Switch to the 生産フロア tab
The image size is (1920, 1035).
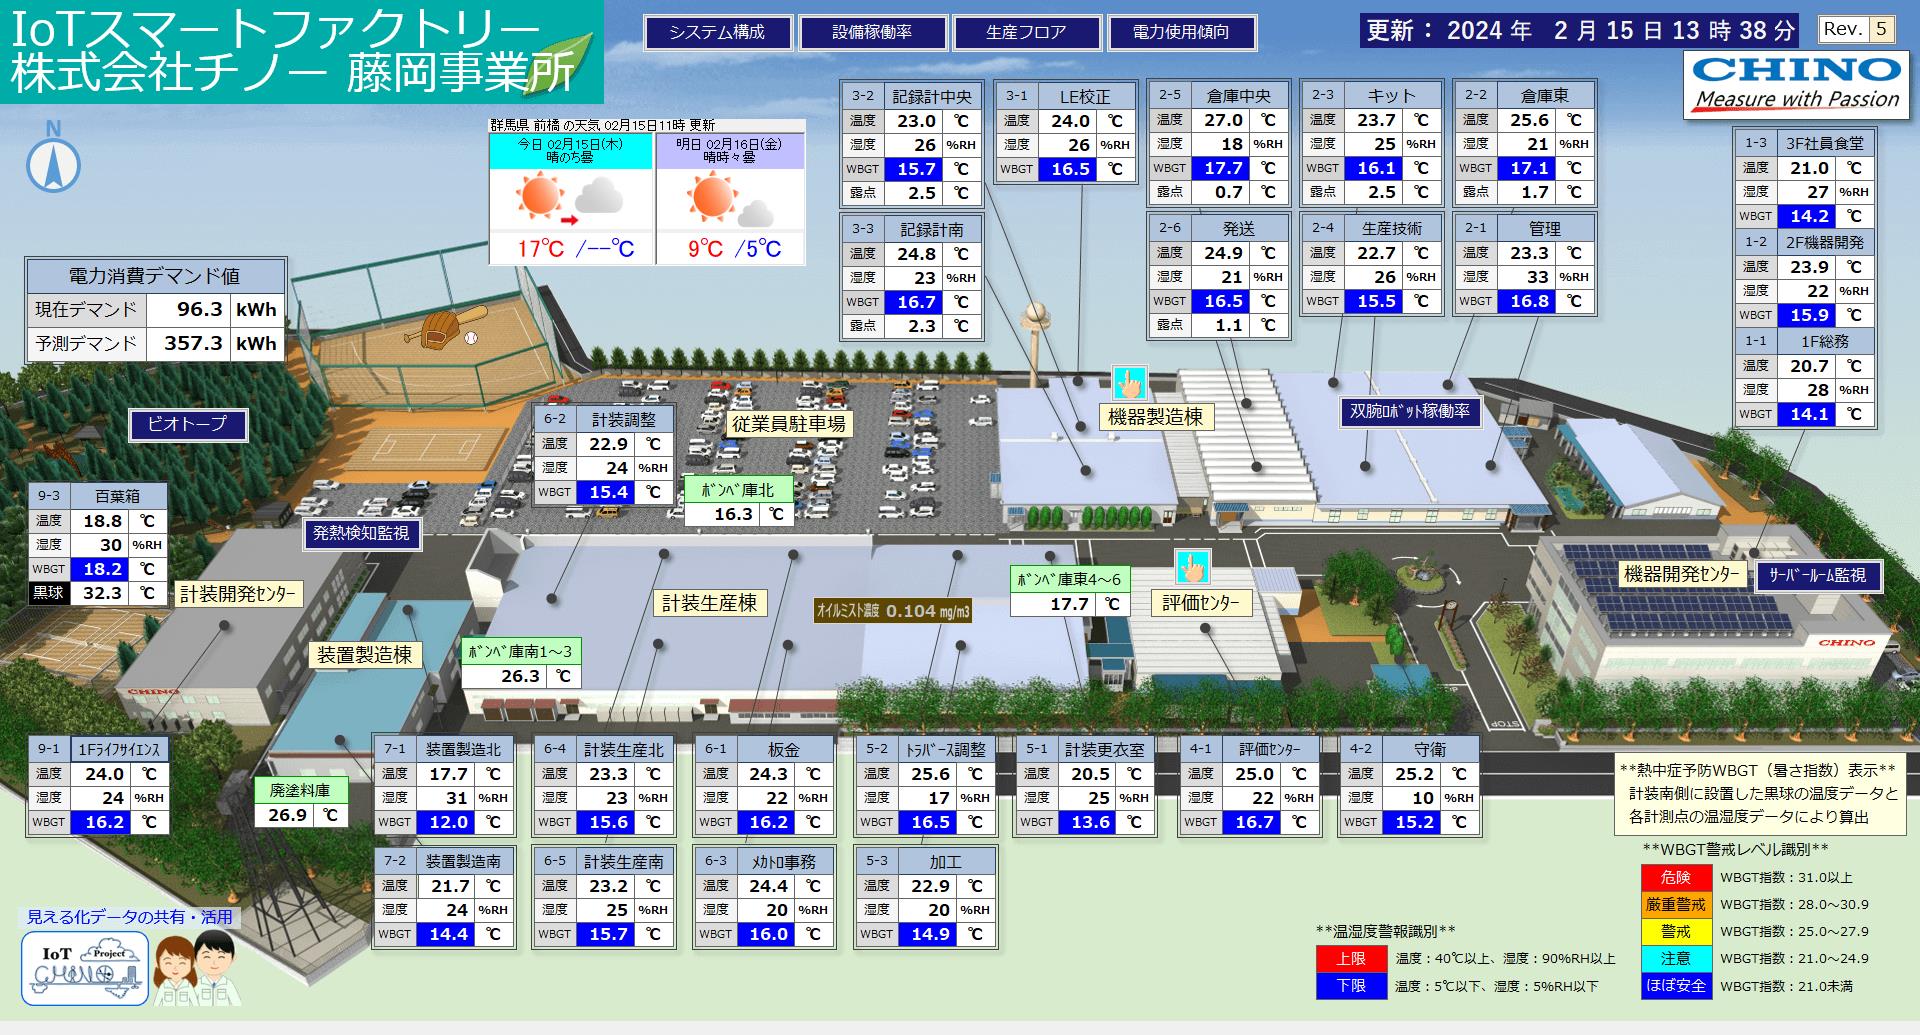(1025, 32)
